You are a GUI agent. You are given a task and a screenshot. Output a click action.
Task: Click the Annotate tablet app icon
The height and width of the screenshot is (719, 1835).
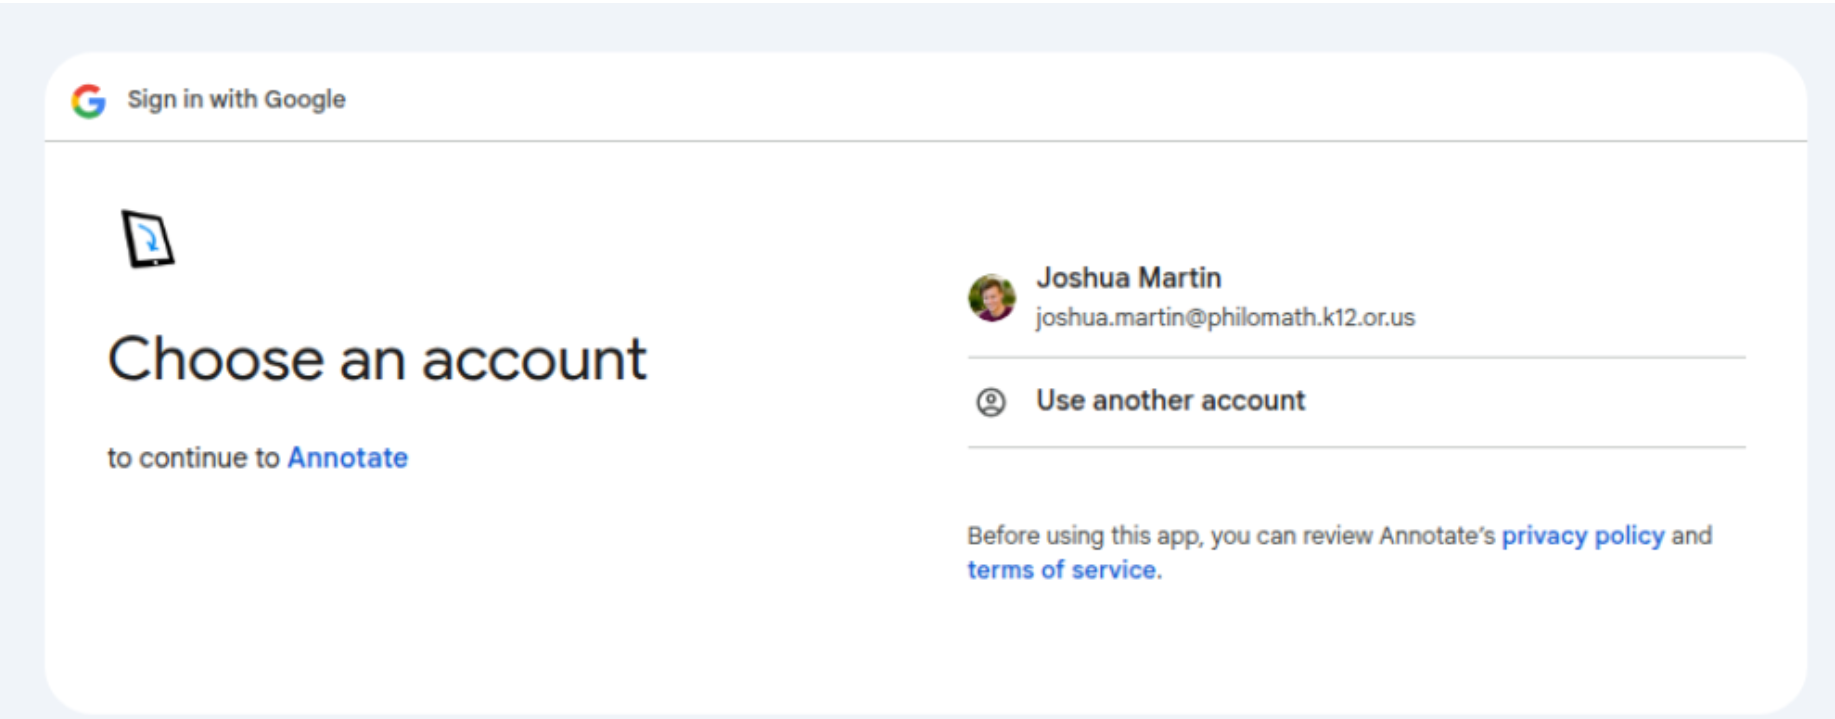point(148,238)
